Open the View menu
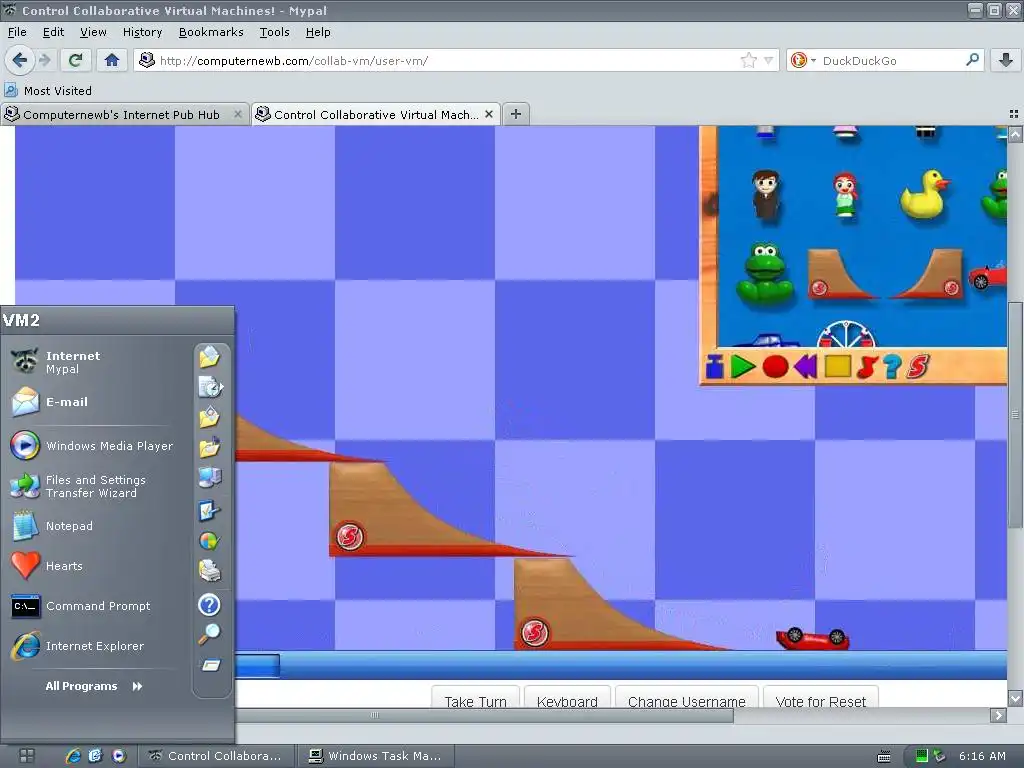Viewport: 1024px width, 768px height. [93, 32]
